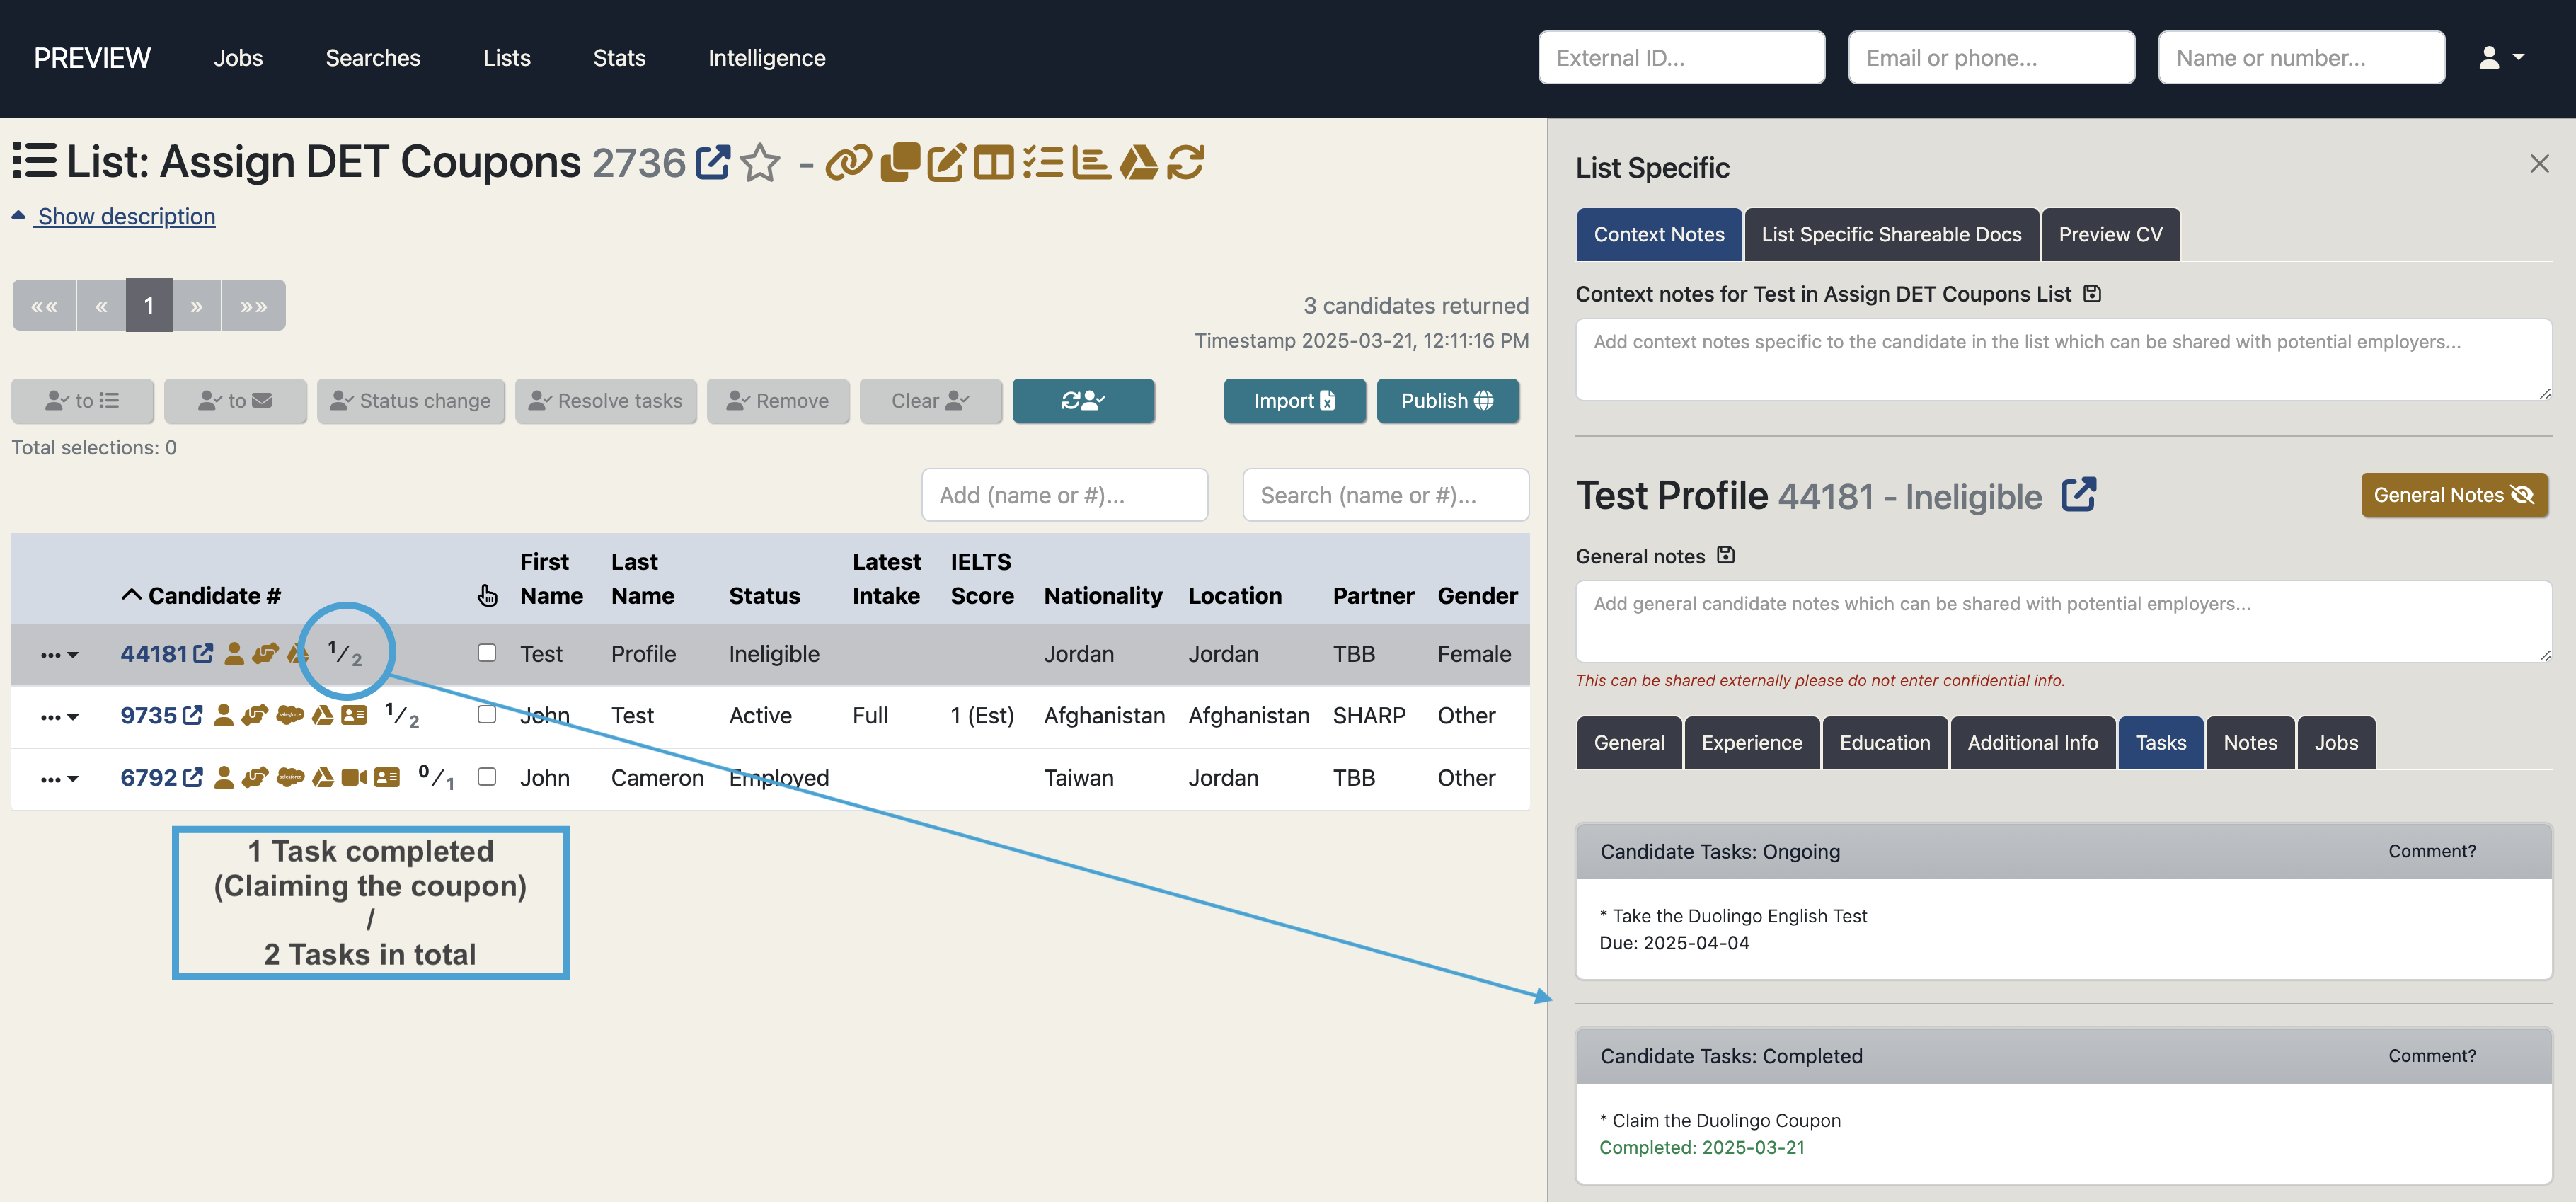Open the profile person icon for candidate 44181
Screen dimensions: 2576x1202
pyautogui.click(x=233, y=654)
